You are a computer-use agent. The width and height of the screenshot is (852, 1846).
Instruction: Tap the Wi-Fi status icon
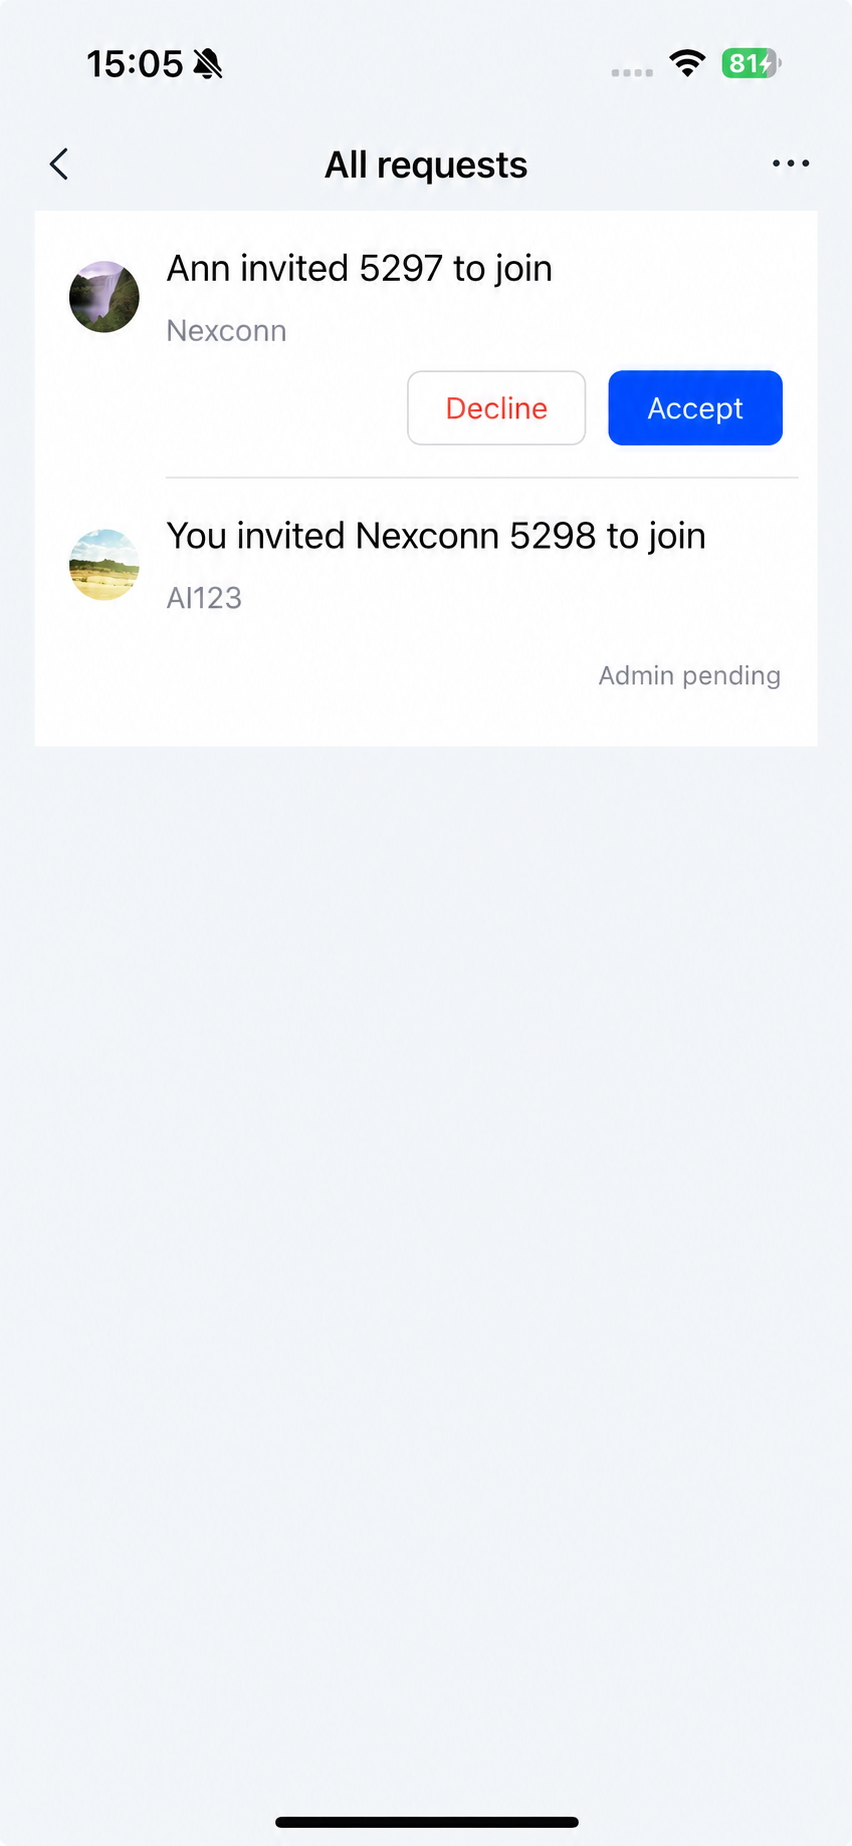(687, 64)
